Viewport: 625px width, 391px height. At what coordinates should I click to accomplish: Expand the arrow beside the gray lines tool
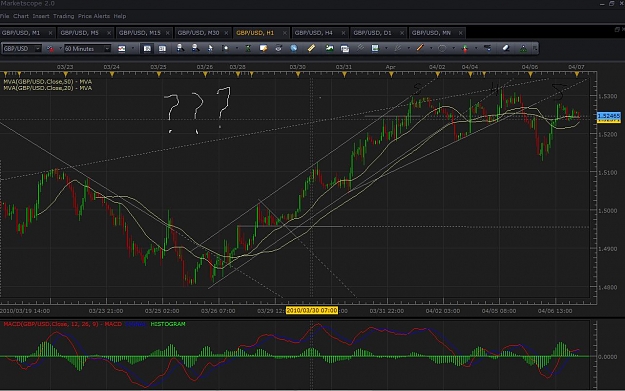click(409, 49)
